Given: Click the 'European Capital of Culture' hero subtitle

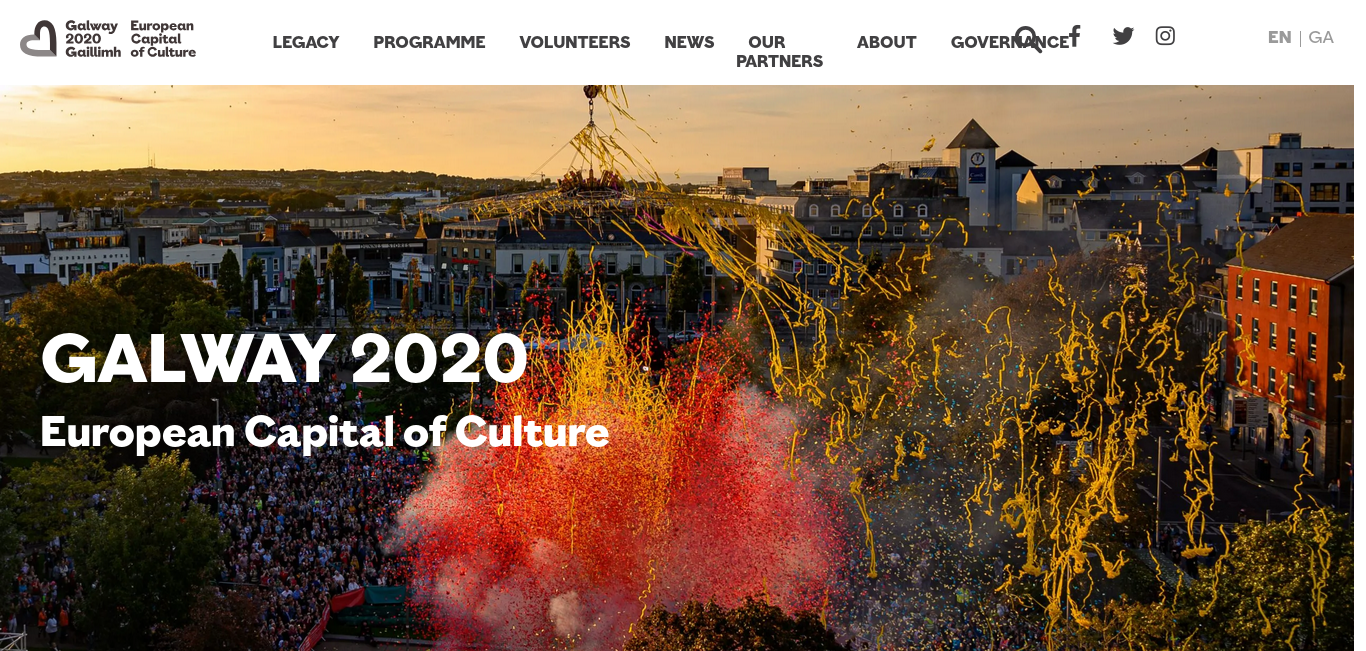Looking at the screenshot, I should click(325, 432).
